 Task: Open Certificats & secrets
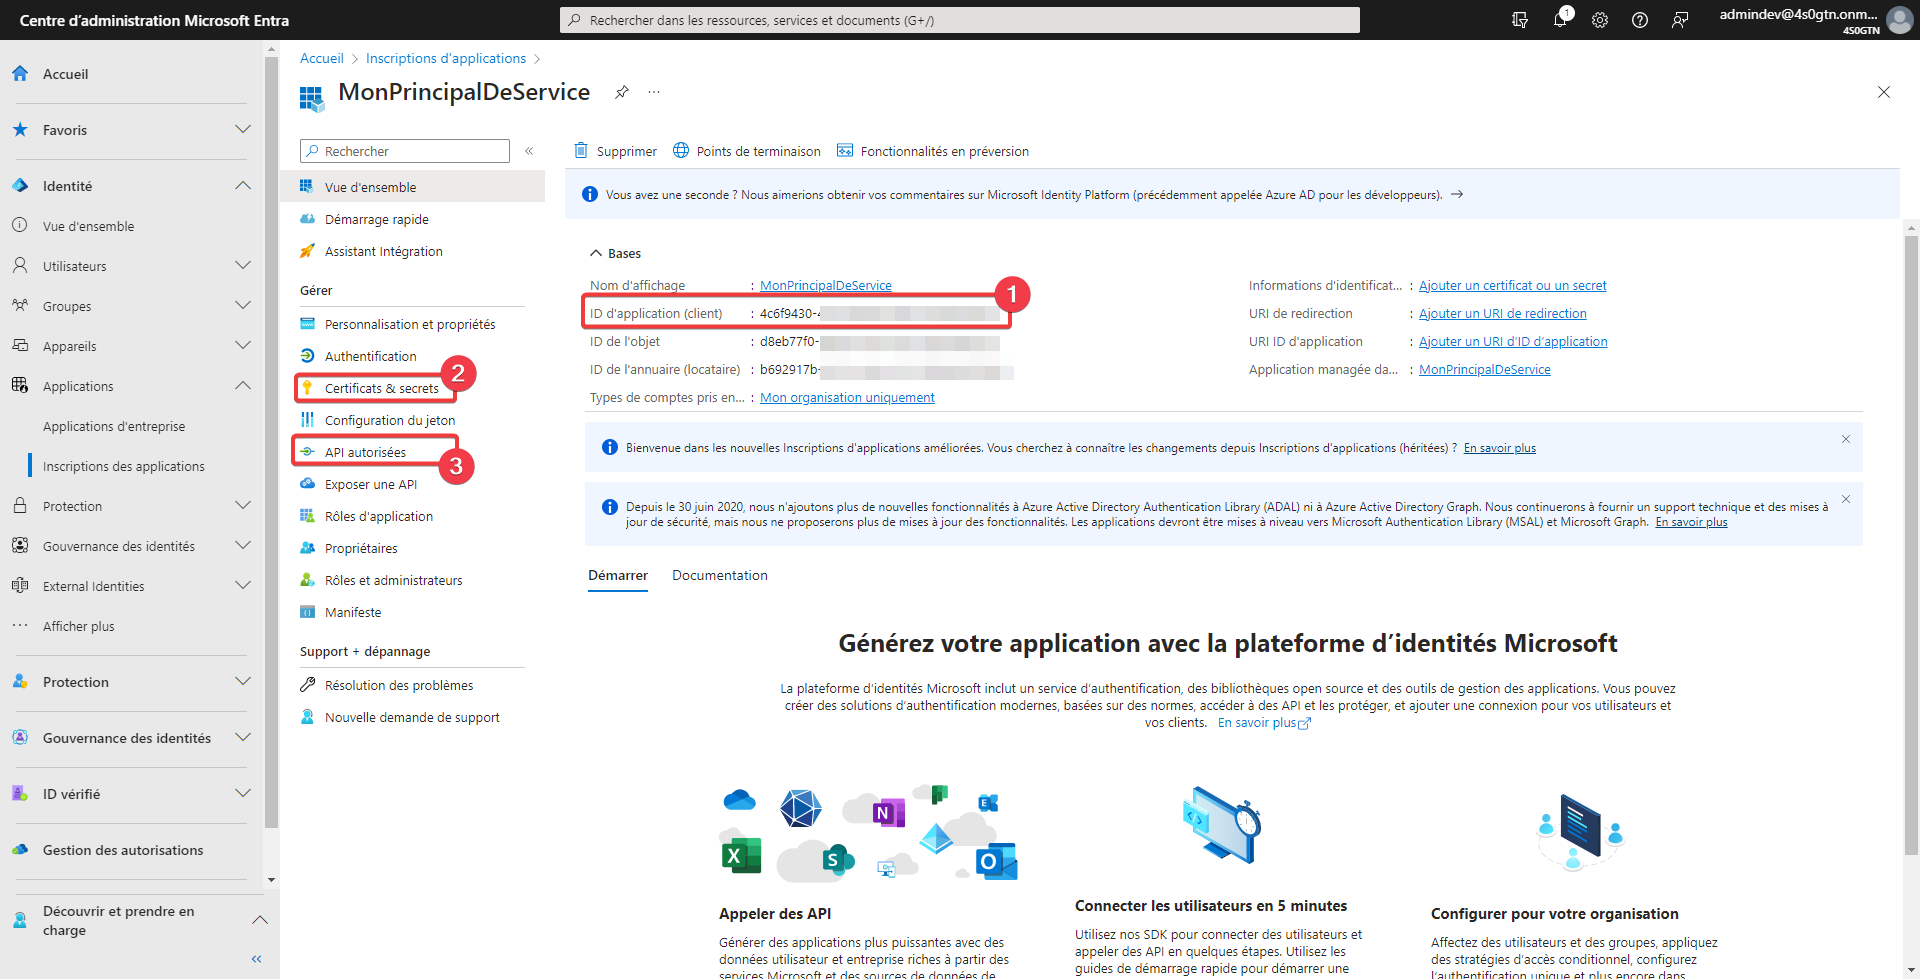[x=382, y=388]
